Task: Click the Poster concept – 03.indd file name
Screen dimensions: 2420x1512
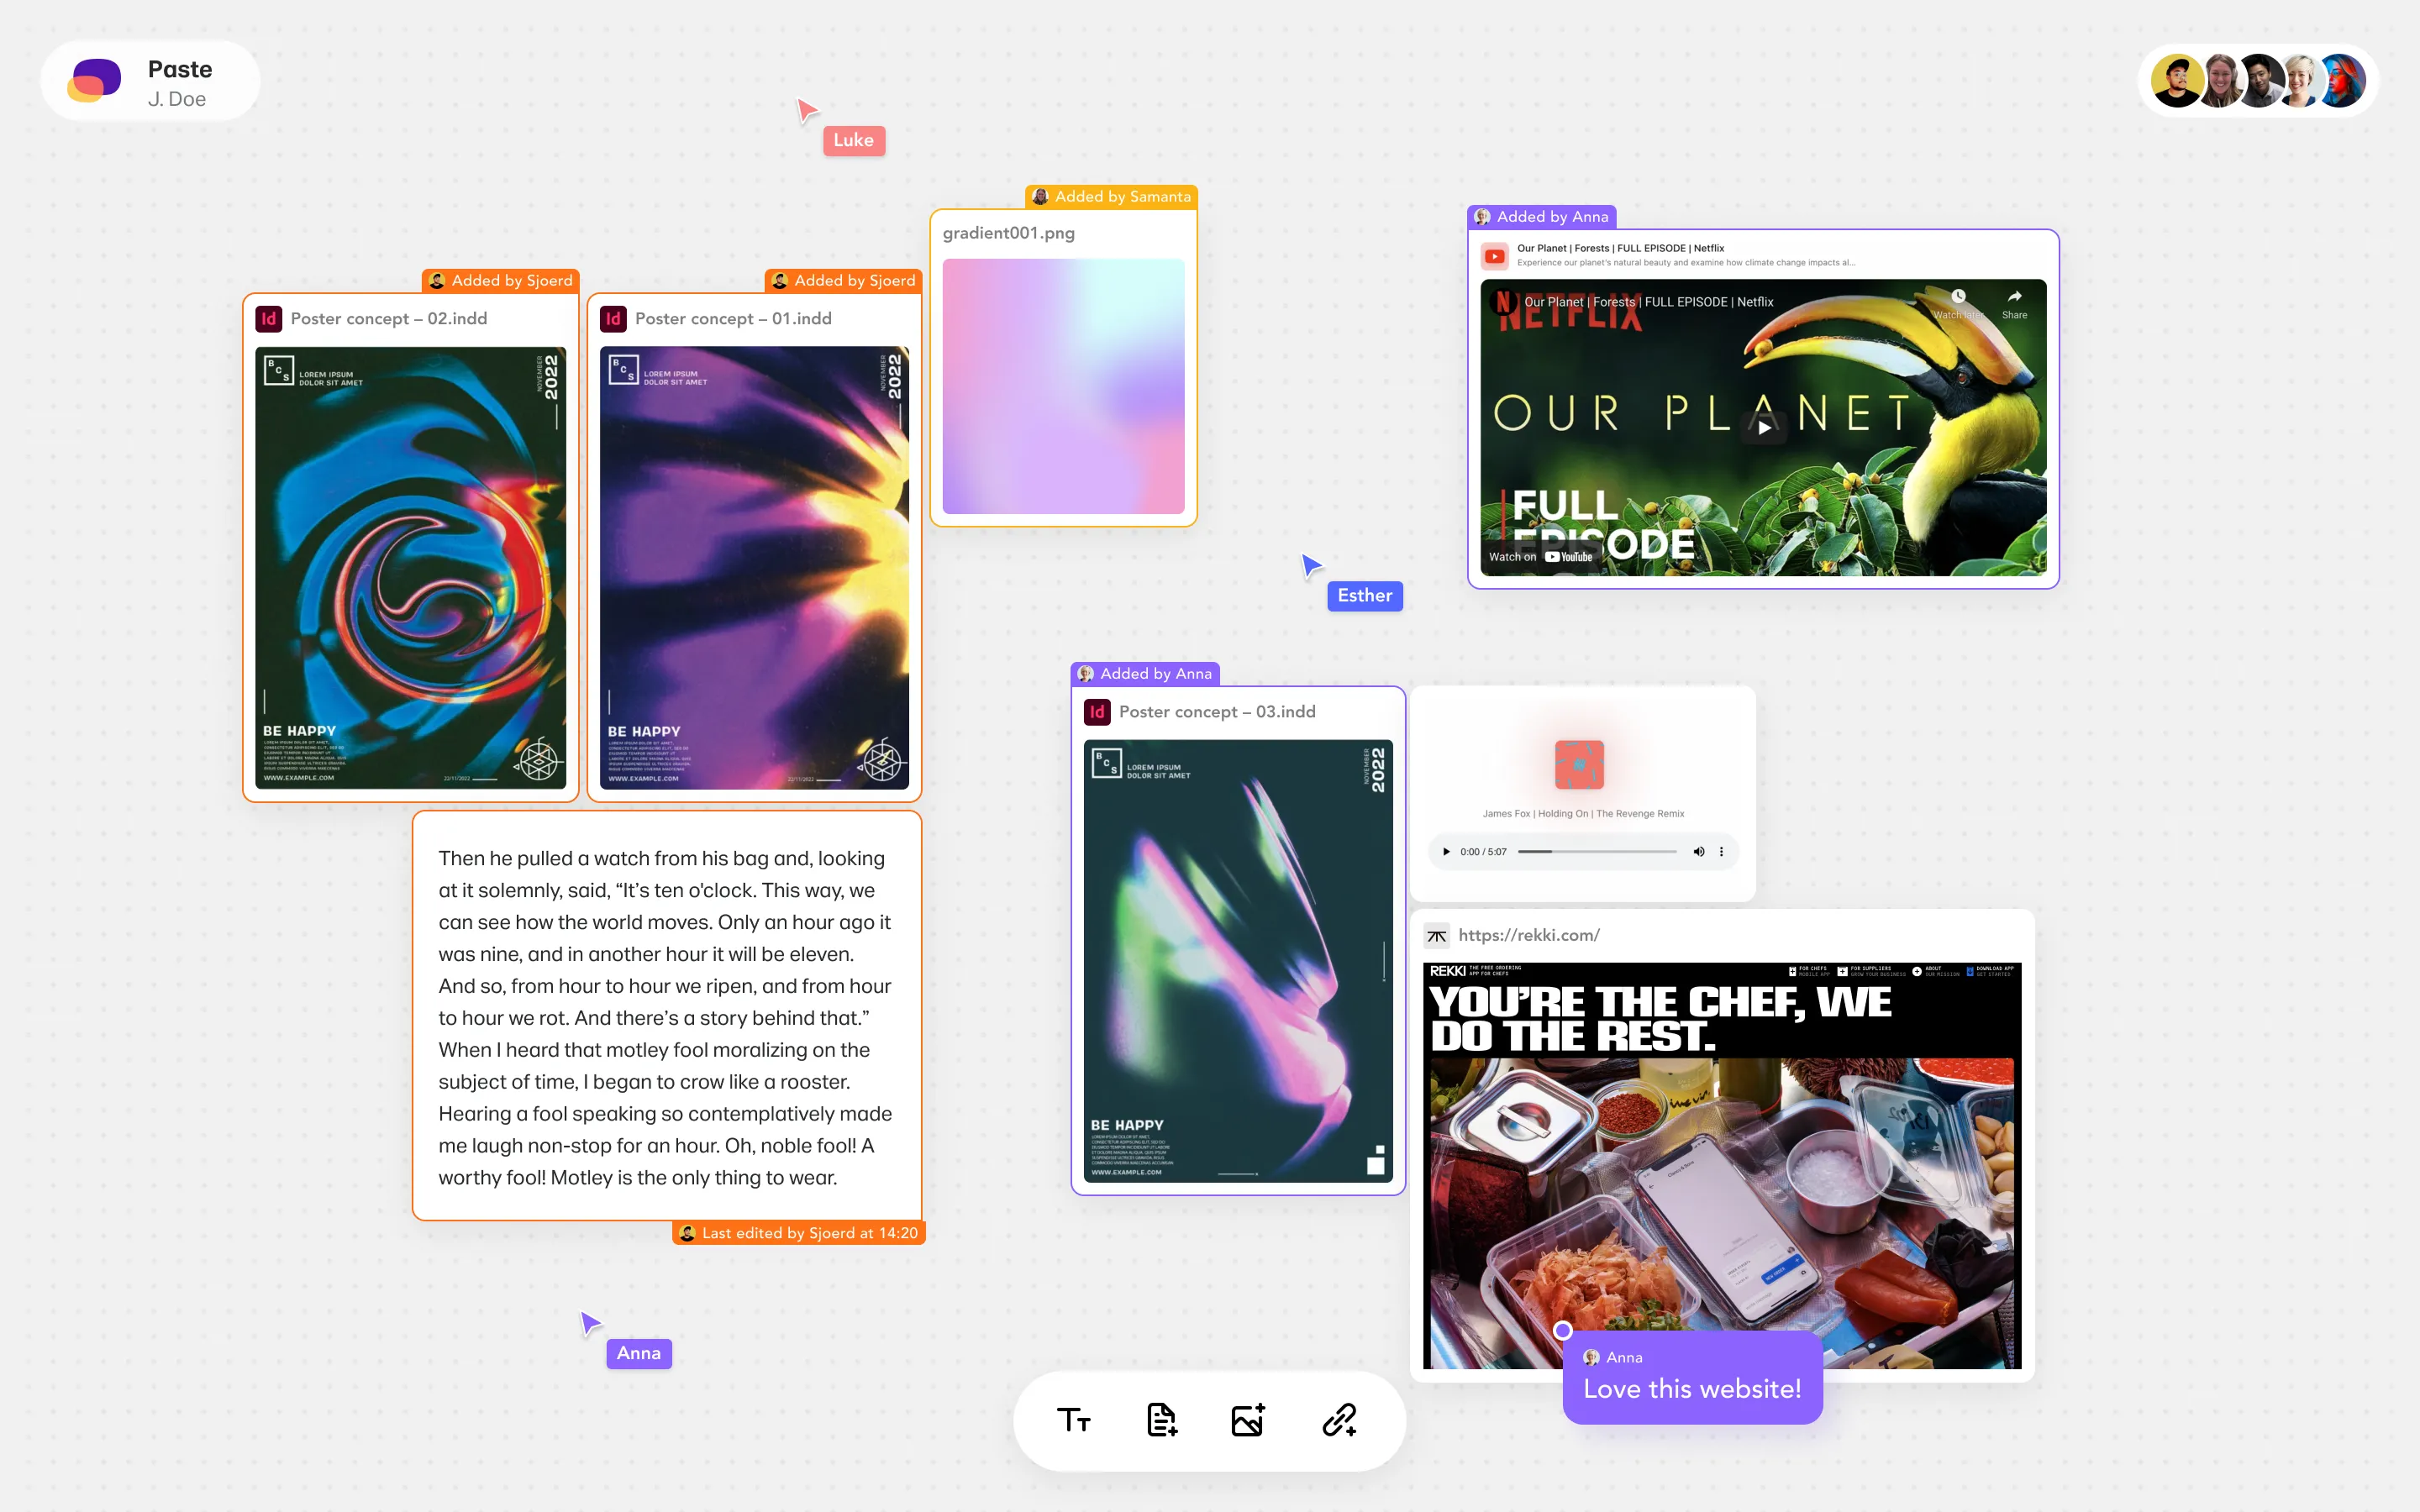Action: pyautogui.click(x=1217, y=712)
